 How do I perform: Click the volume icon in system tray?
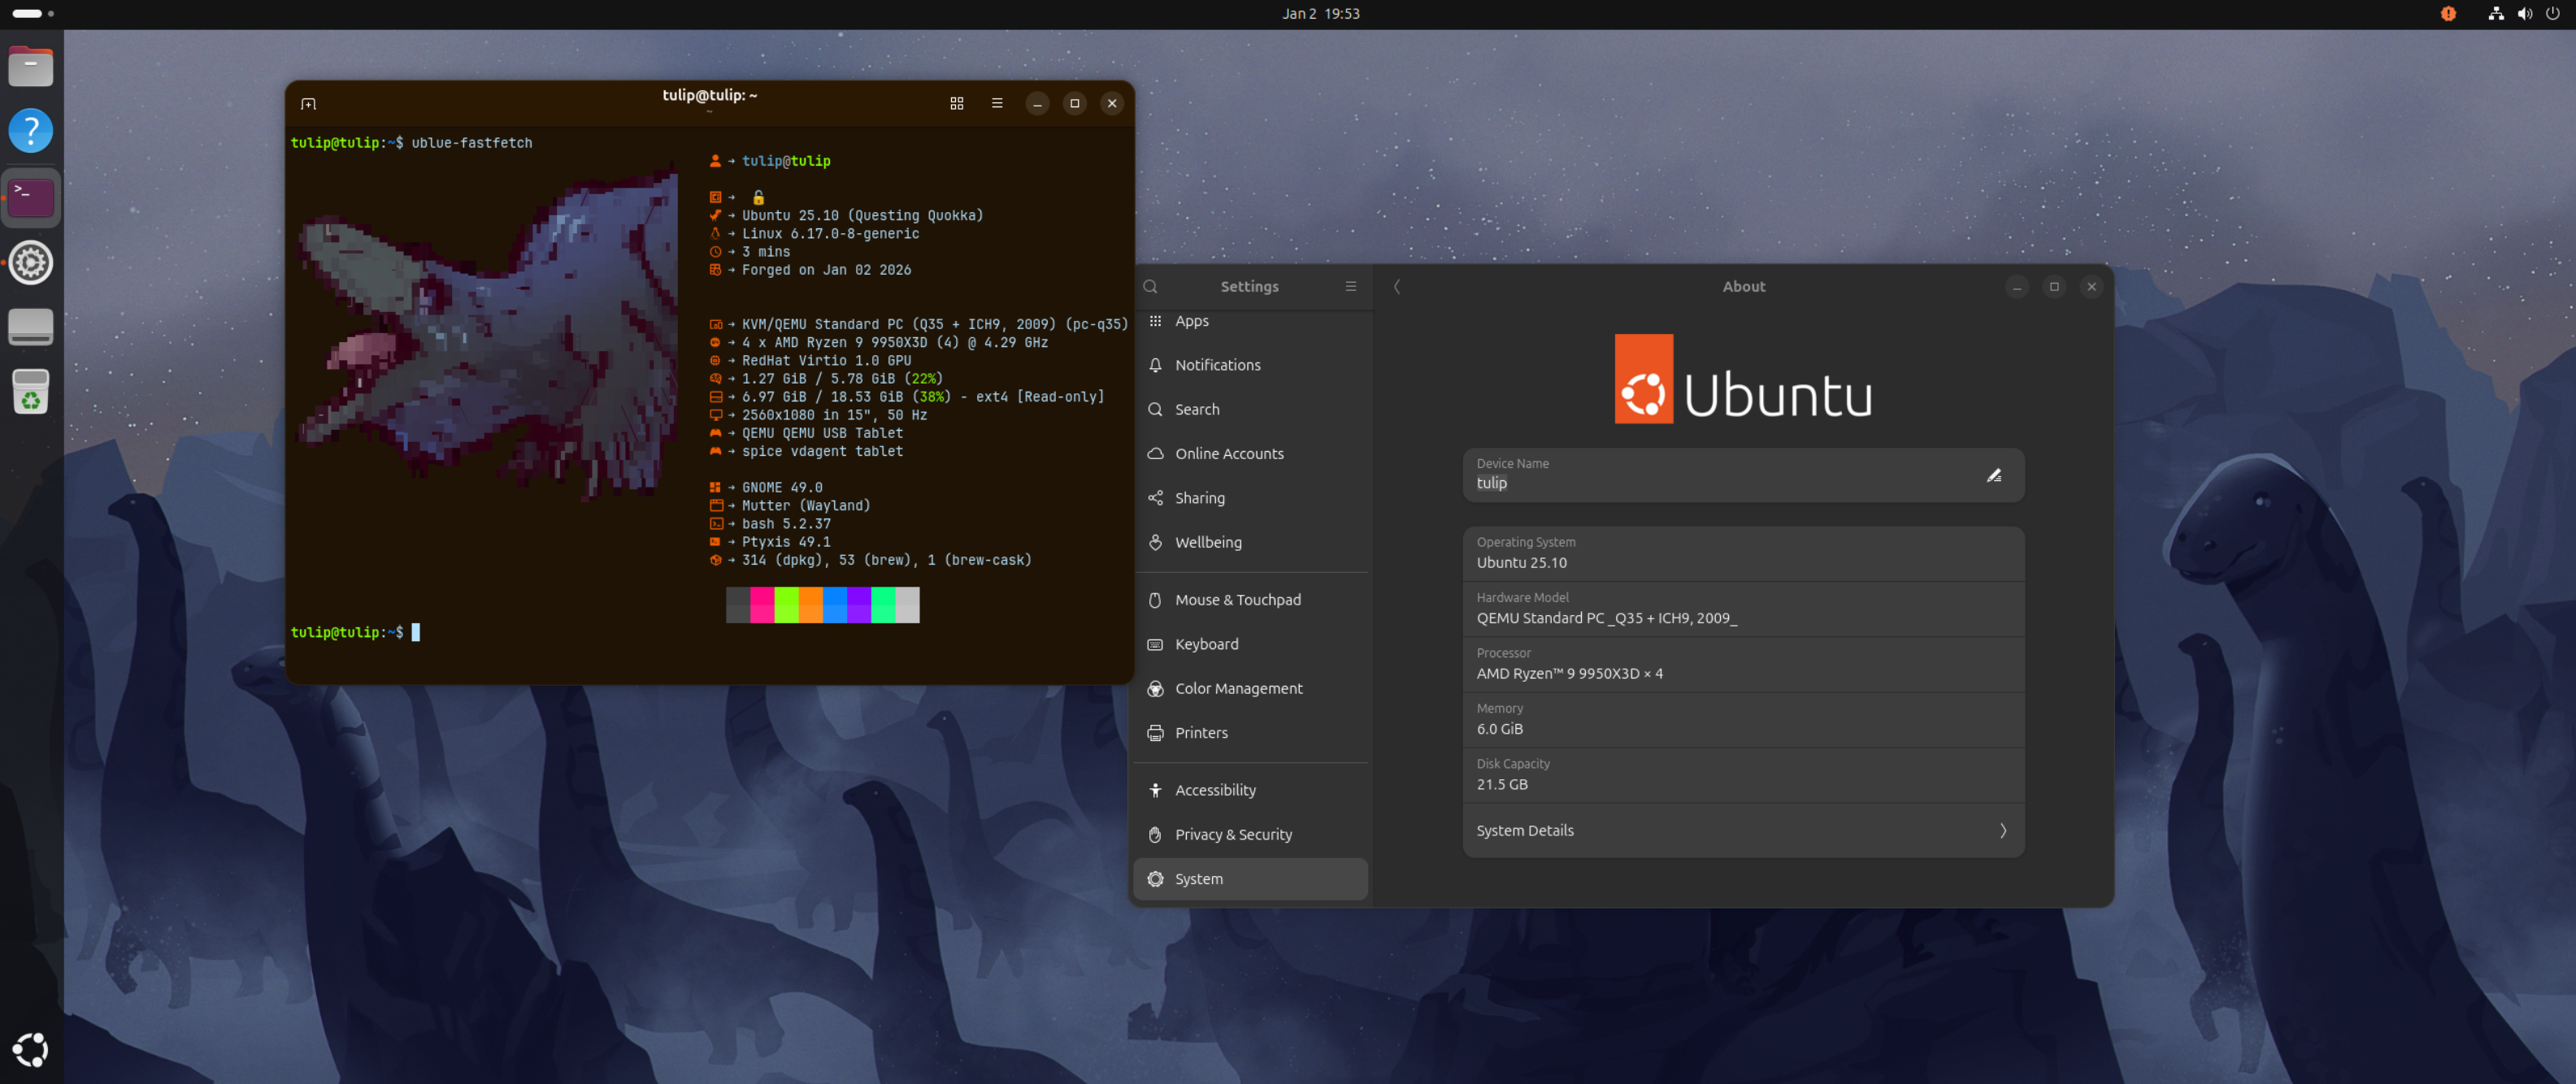[x=2525, y=13]
